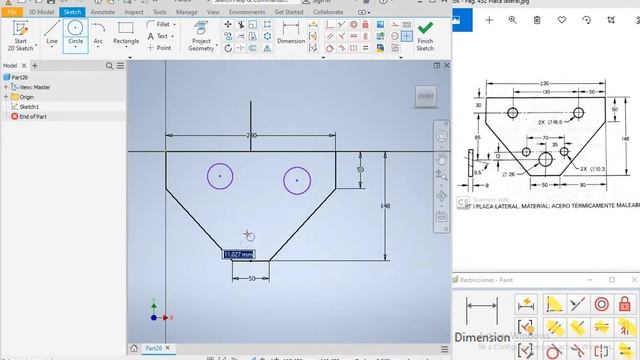Click the Finish Sketch button

425,36
